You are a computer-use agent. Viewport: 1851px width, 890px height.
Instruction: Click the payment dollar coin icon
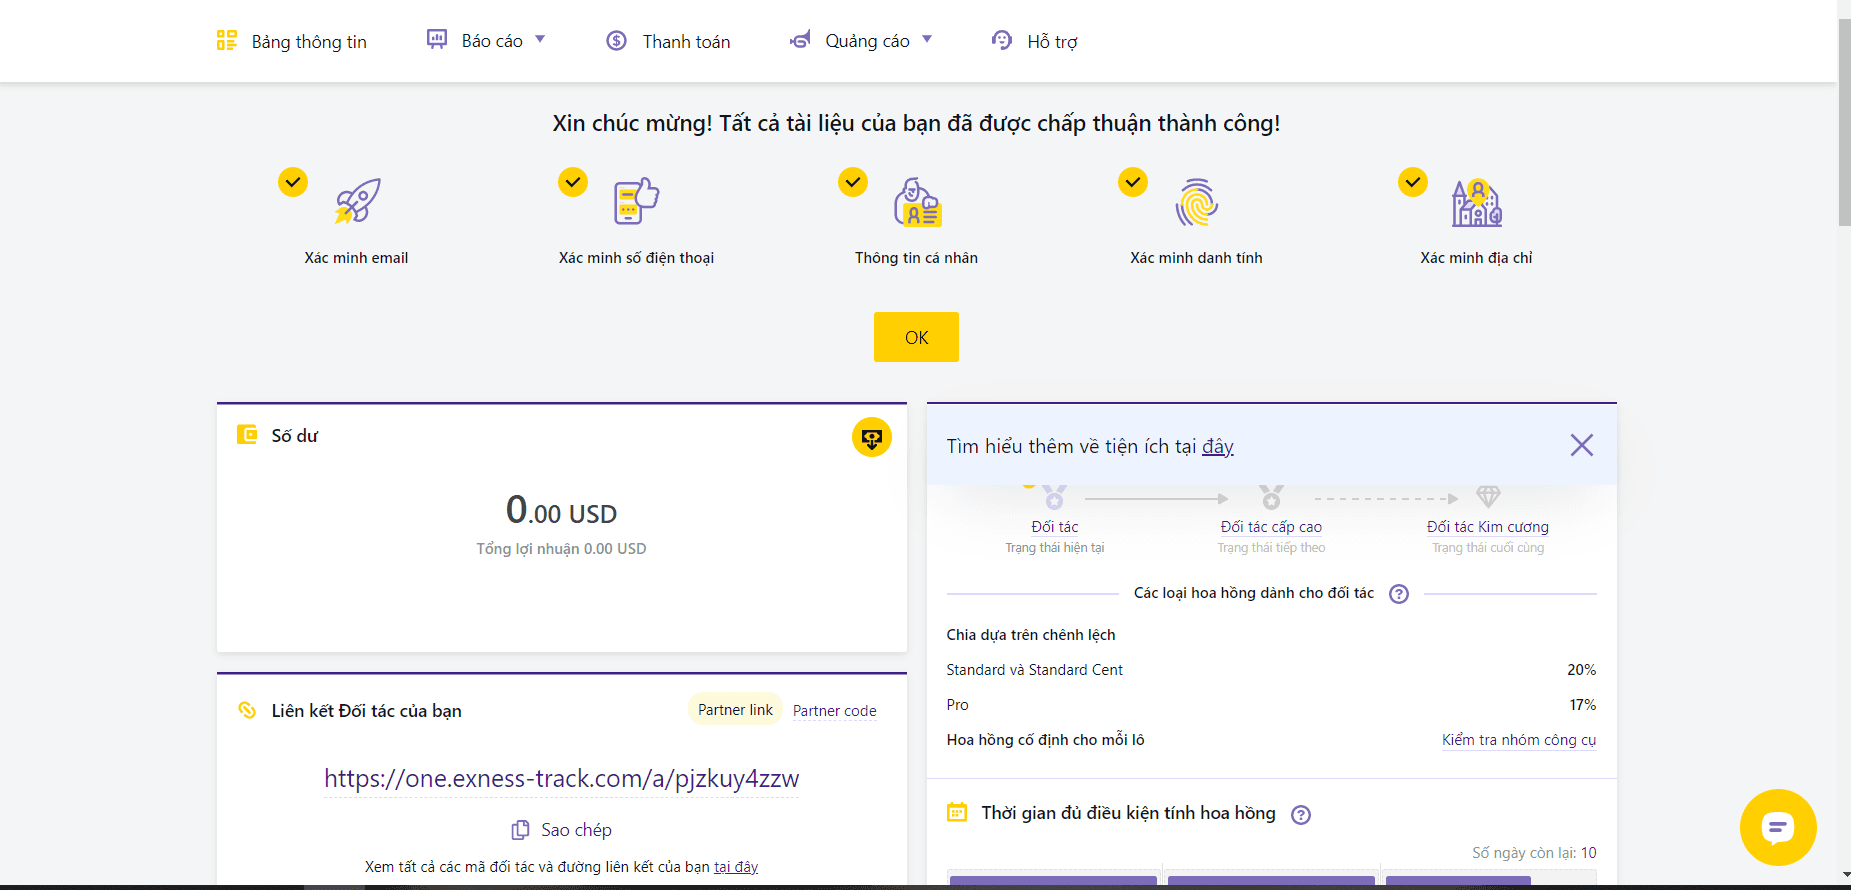coord(617,40)
